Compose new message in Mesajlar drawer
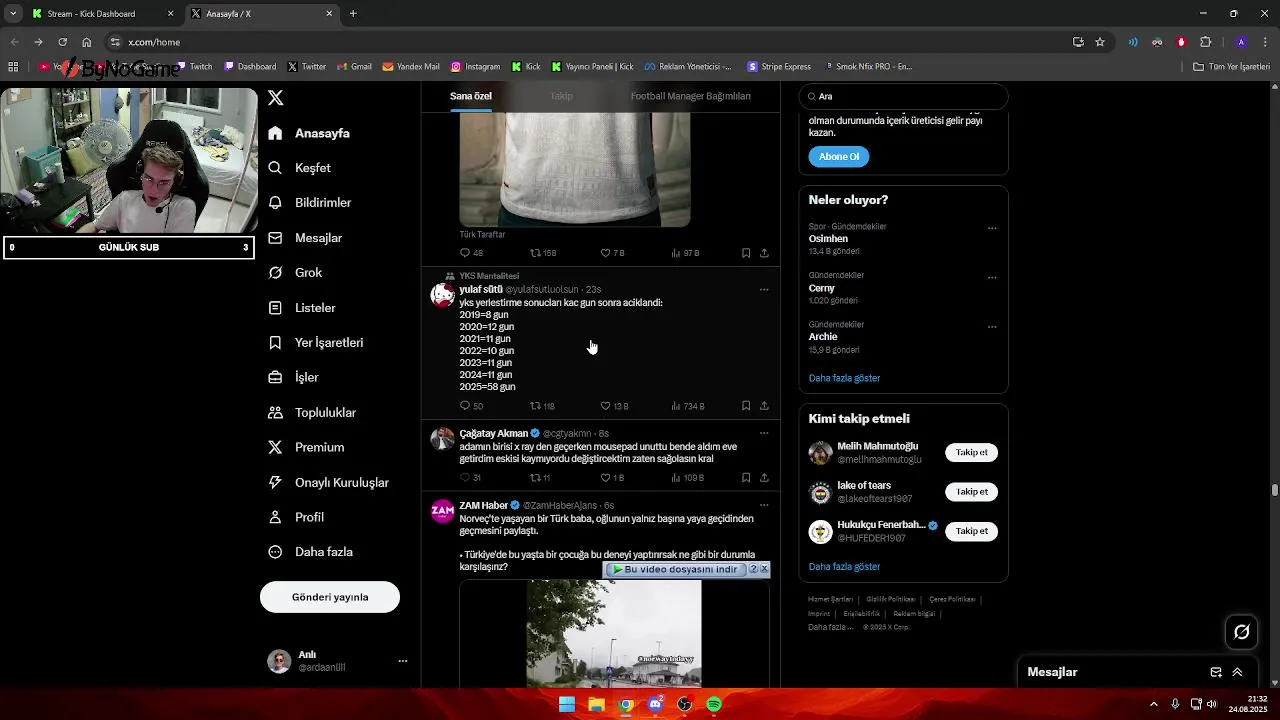Screen dimensions: 1280x720 pos(1216,673)
